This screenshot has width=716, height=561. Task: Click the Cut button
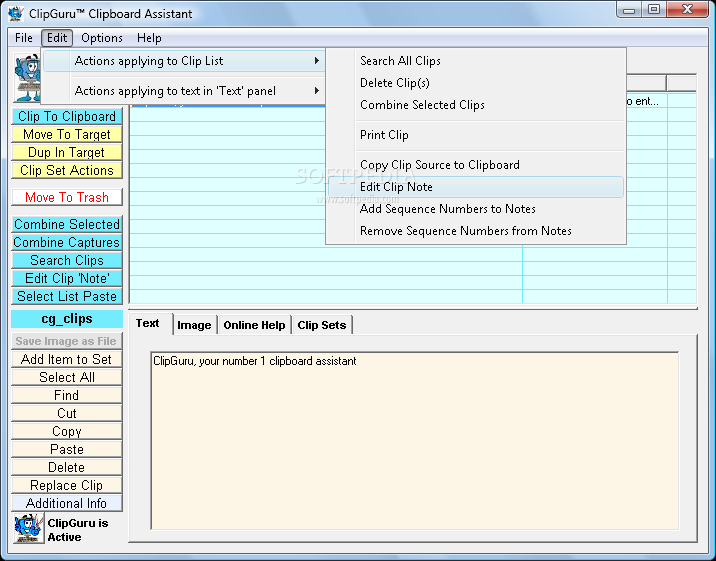point(67,413)
